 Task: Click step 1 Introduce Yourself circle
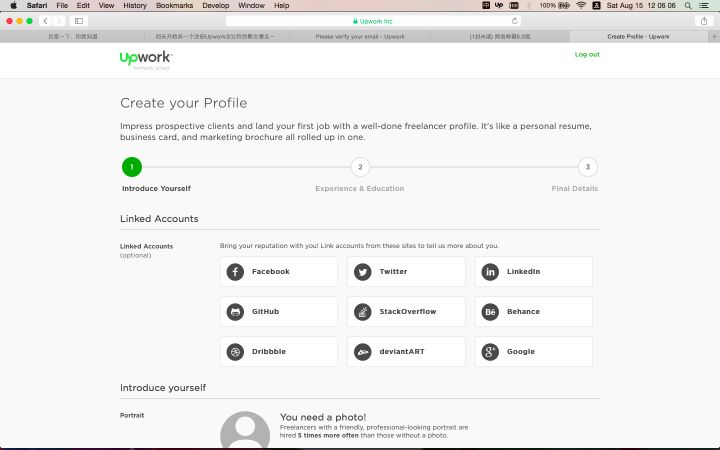click(x=132, y=167)
